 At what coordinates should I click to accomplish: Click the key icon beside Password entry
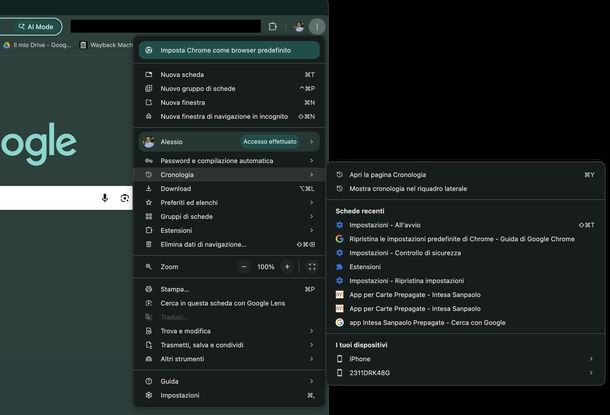pos(149,161)
